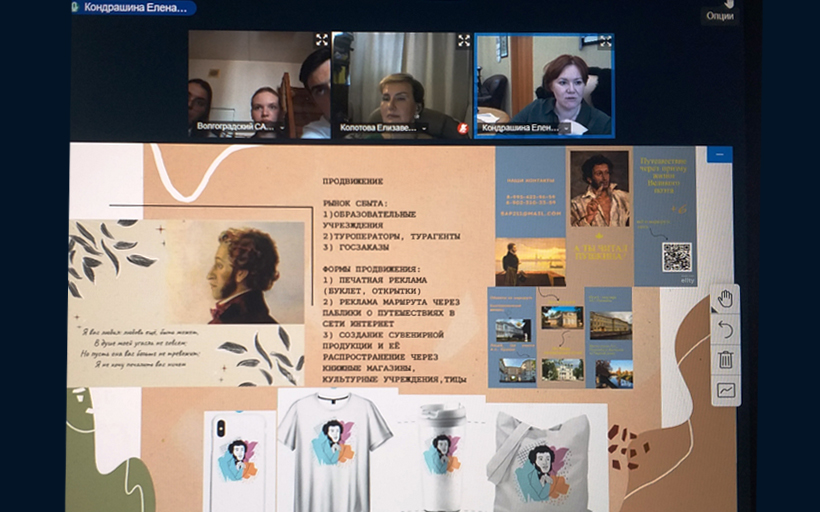Screen dimensions: 820x512
Task: Click the Pushkin phone case image
Action: (239, 462)
